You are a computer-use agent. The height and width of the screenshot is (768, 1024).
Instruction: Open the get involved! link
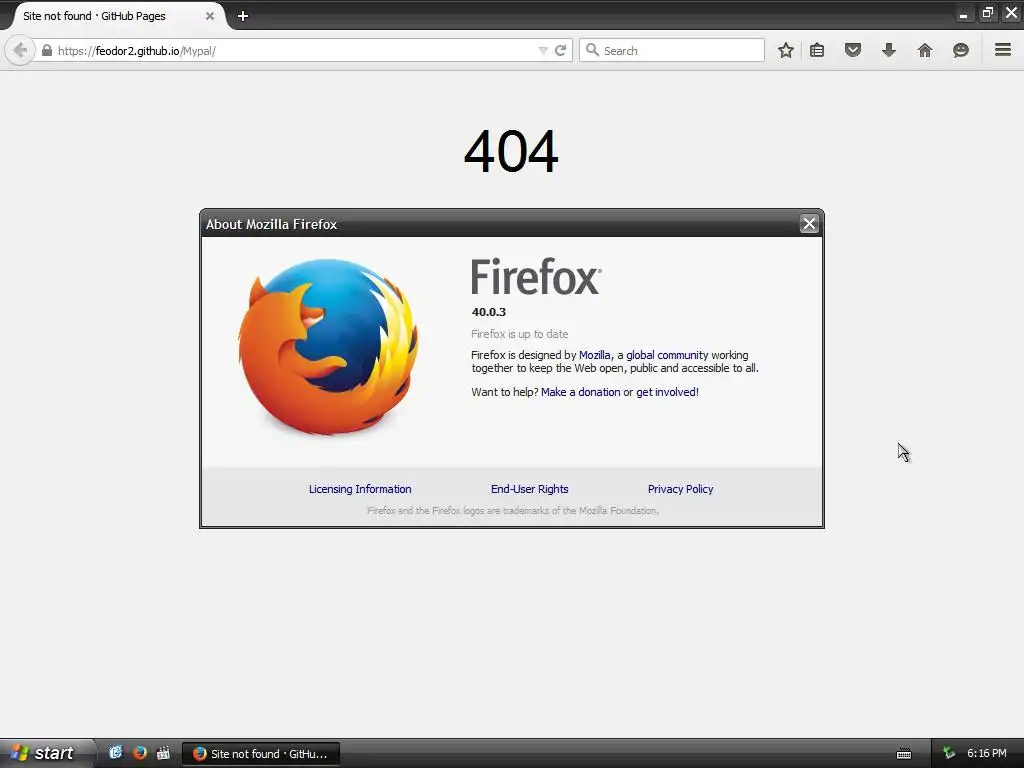(x=667, y=392)
